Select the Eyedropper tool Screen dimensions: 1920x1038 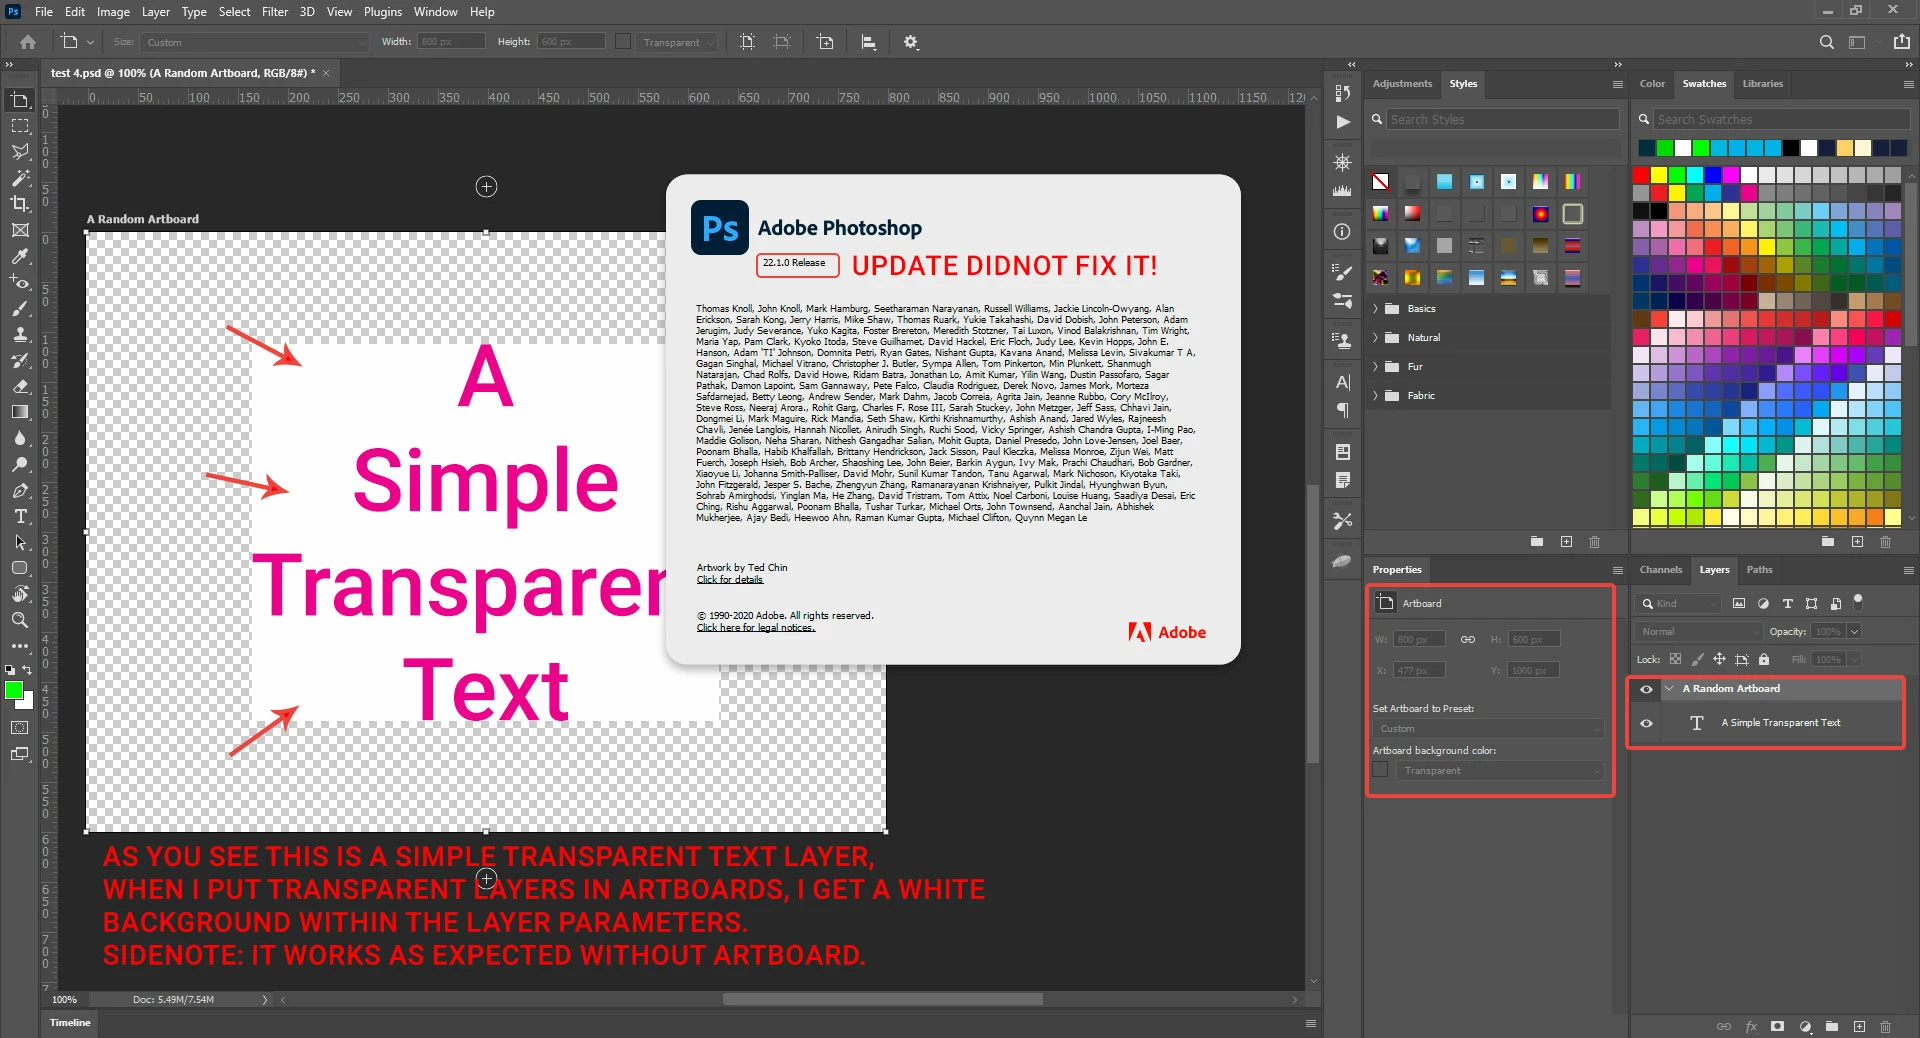(20, 256)
